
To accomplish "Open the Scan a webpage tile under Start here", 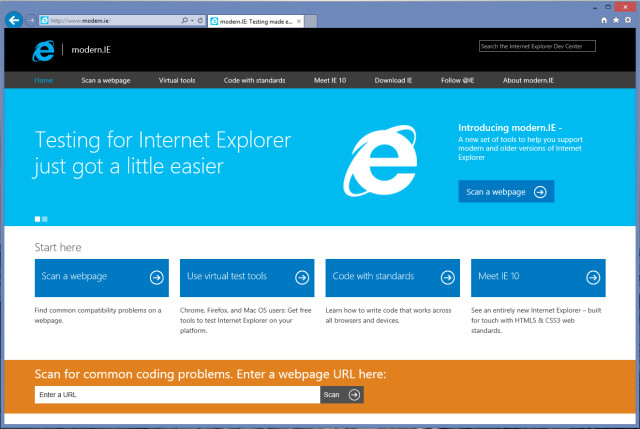I will [102, 278].
